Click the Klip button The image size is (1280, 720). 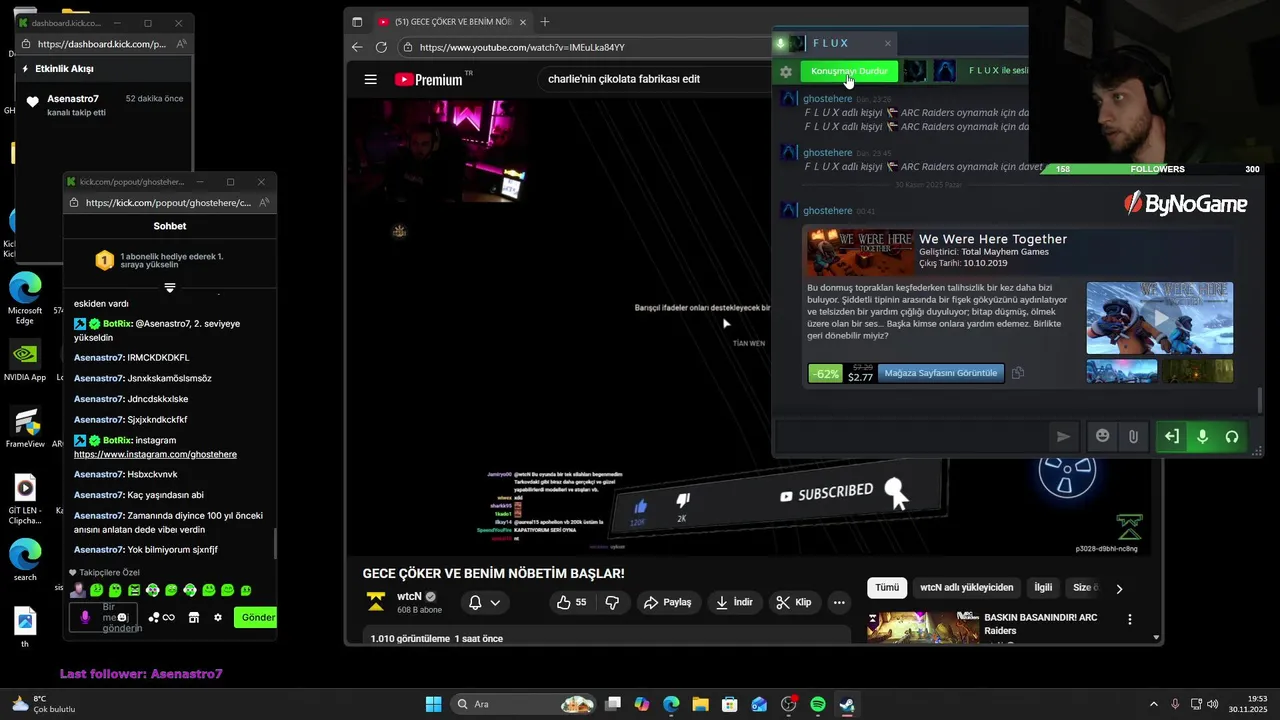click(793, 602)
